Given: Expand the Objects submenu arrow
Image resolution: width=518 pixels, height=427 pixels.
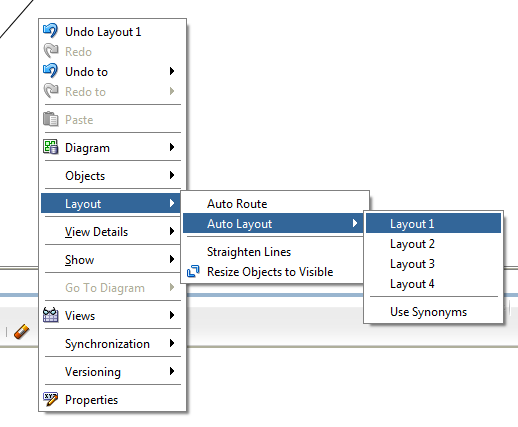Looking at the screenshot, I should (172, 175).
